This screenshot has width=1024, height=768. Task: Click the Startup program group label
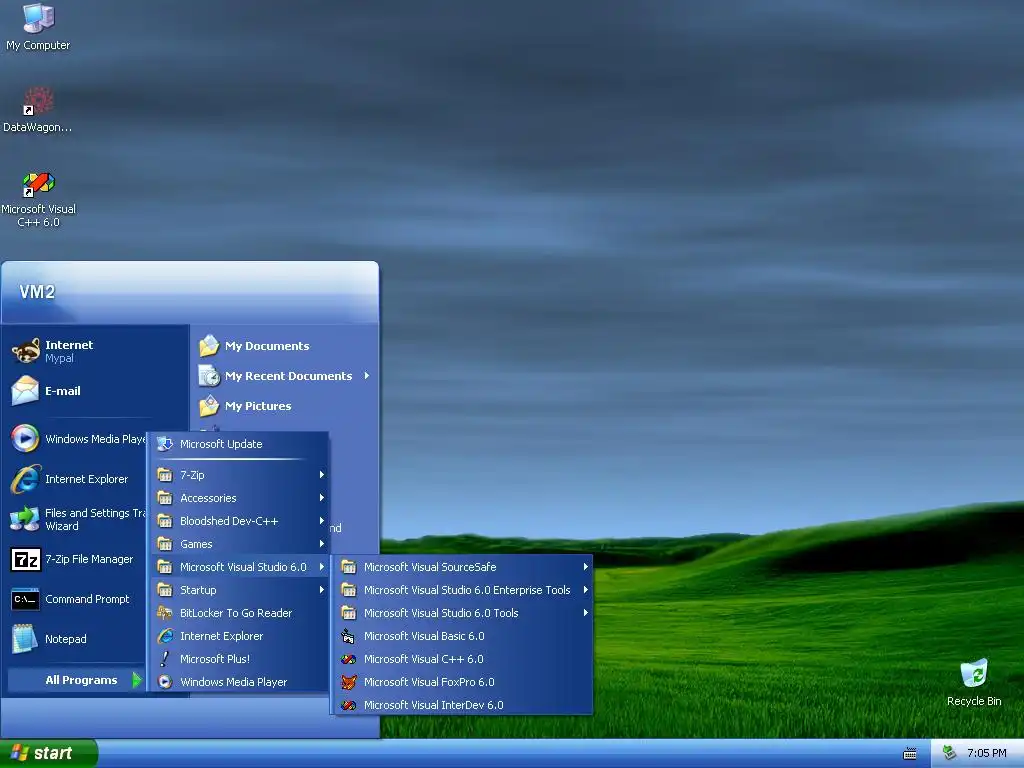tap(198, 590)
